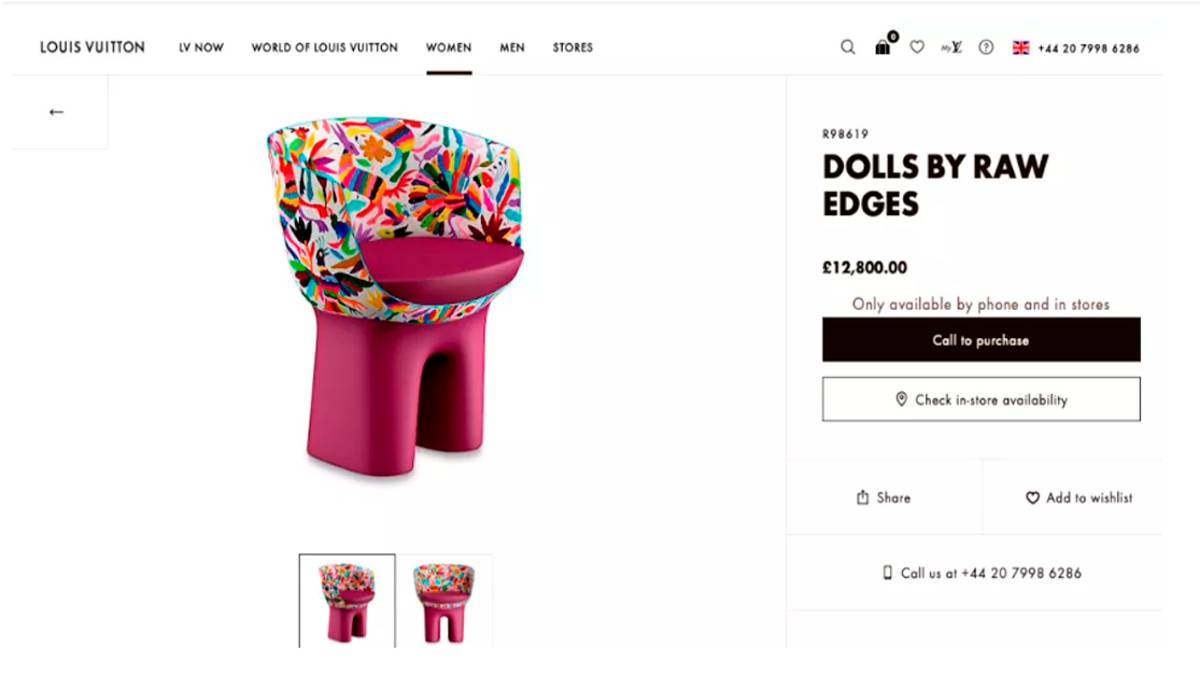Click the wishlist heart icon in header
Viewport: 1200px width, 675px height.
coord(917,47)
